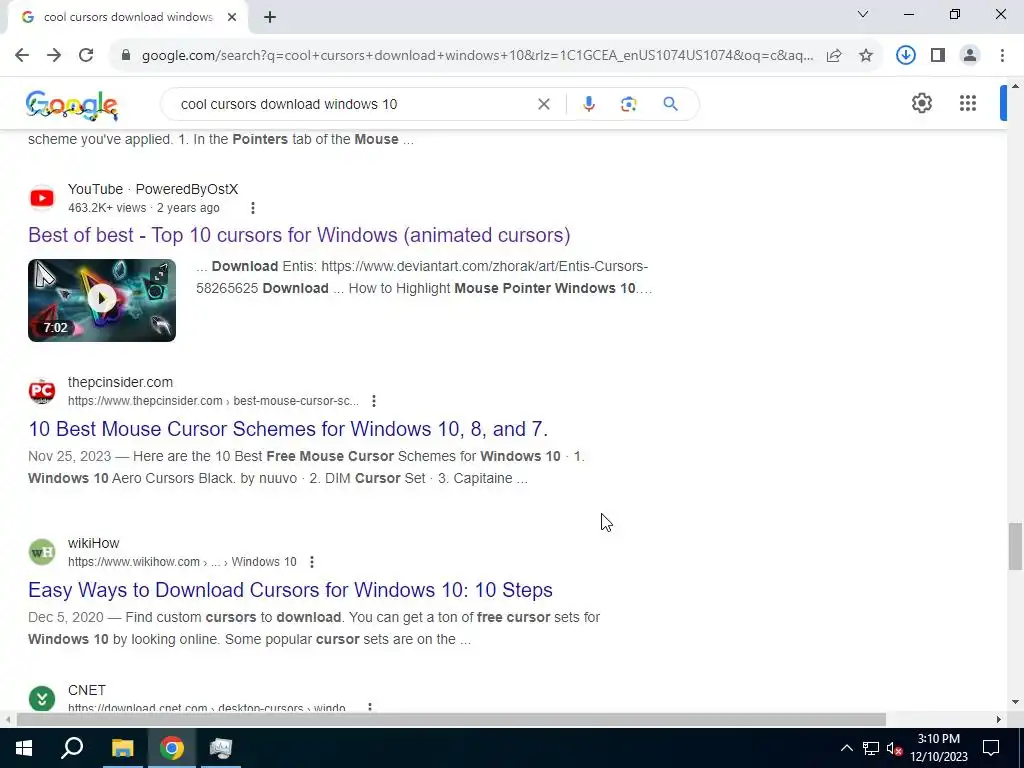Viewport: 1024px width, 768px height.
Task: Open the Windows Start menu
Action: pos(24,748)
